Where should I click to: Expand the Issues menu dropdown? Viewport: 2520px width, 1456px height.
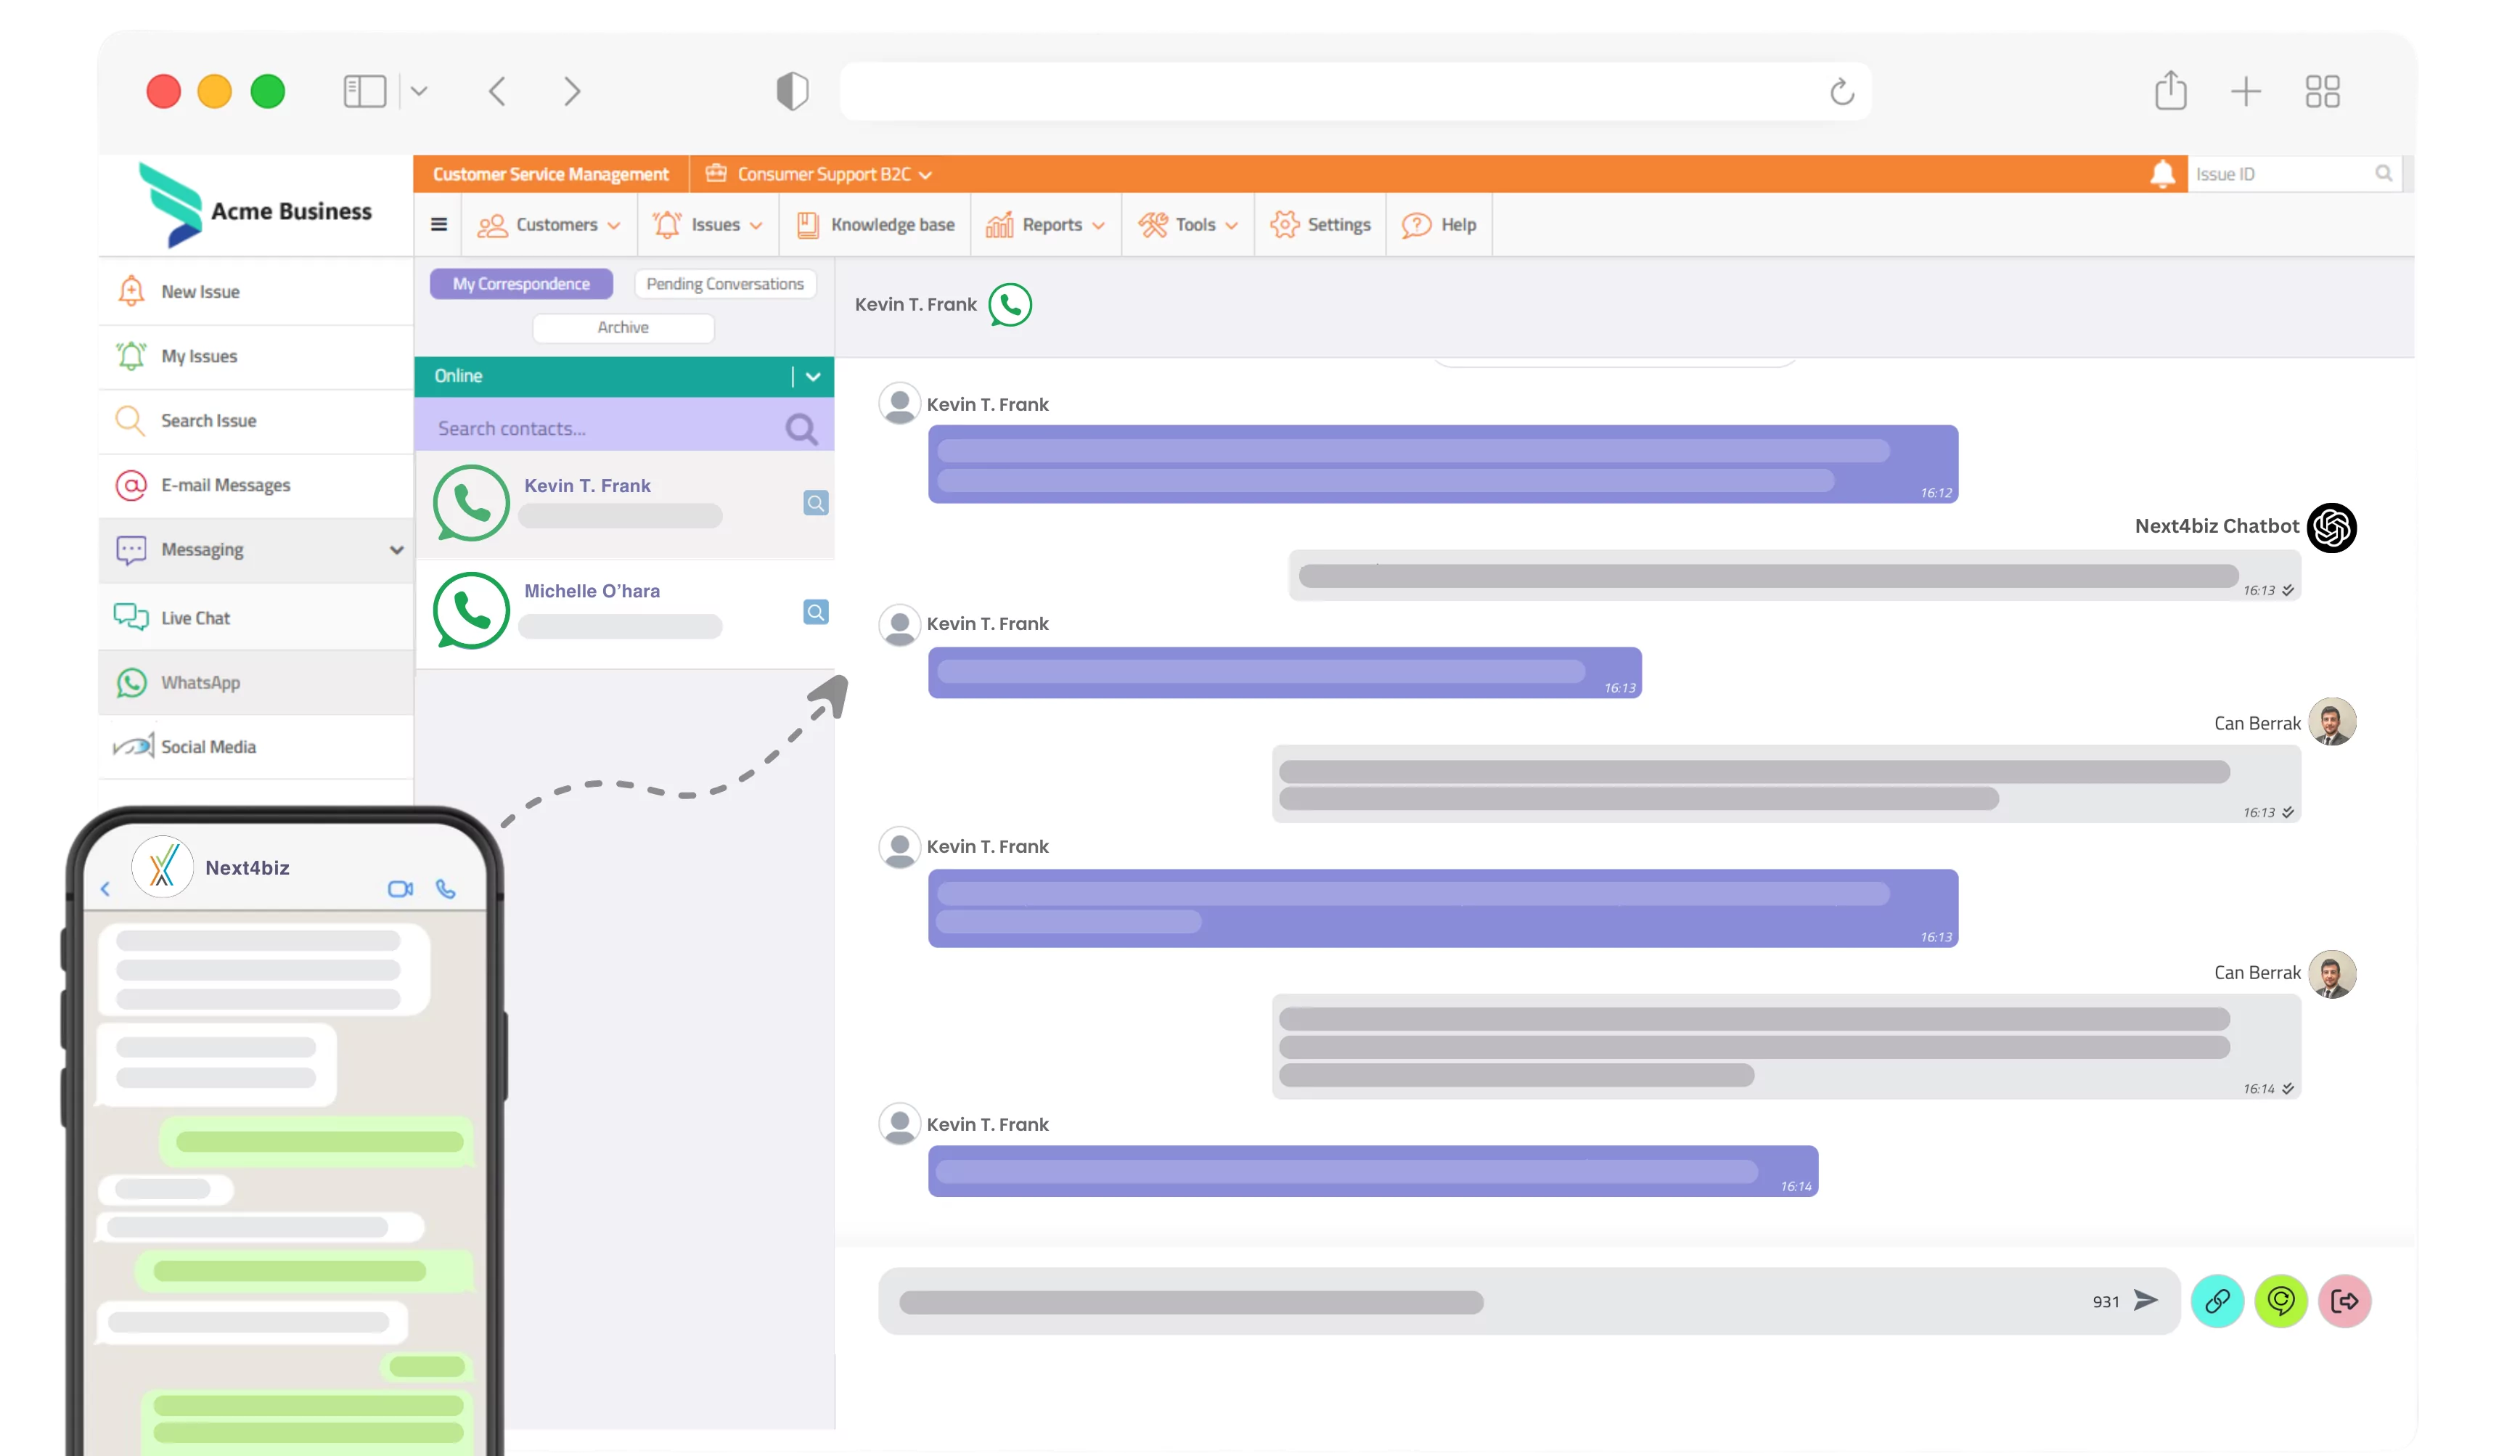click(708, 224)
